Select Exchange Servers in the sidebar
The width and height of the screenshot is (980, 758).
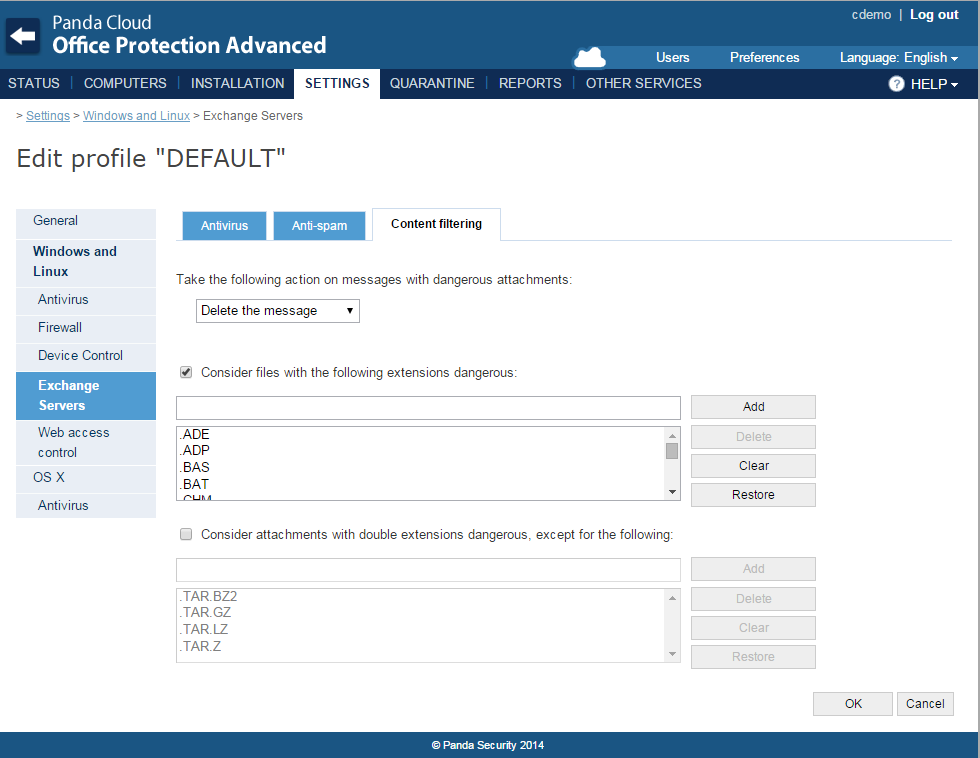click(x=86, y=396)
